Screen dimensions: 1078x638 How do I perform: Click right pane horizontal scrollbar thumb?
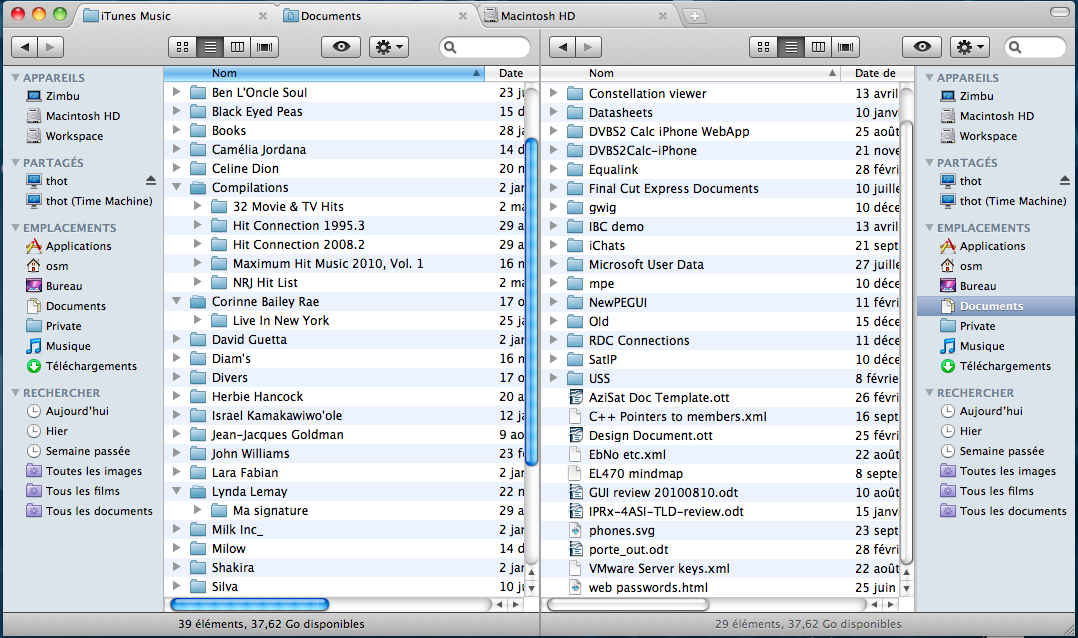point(627,604)
